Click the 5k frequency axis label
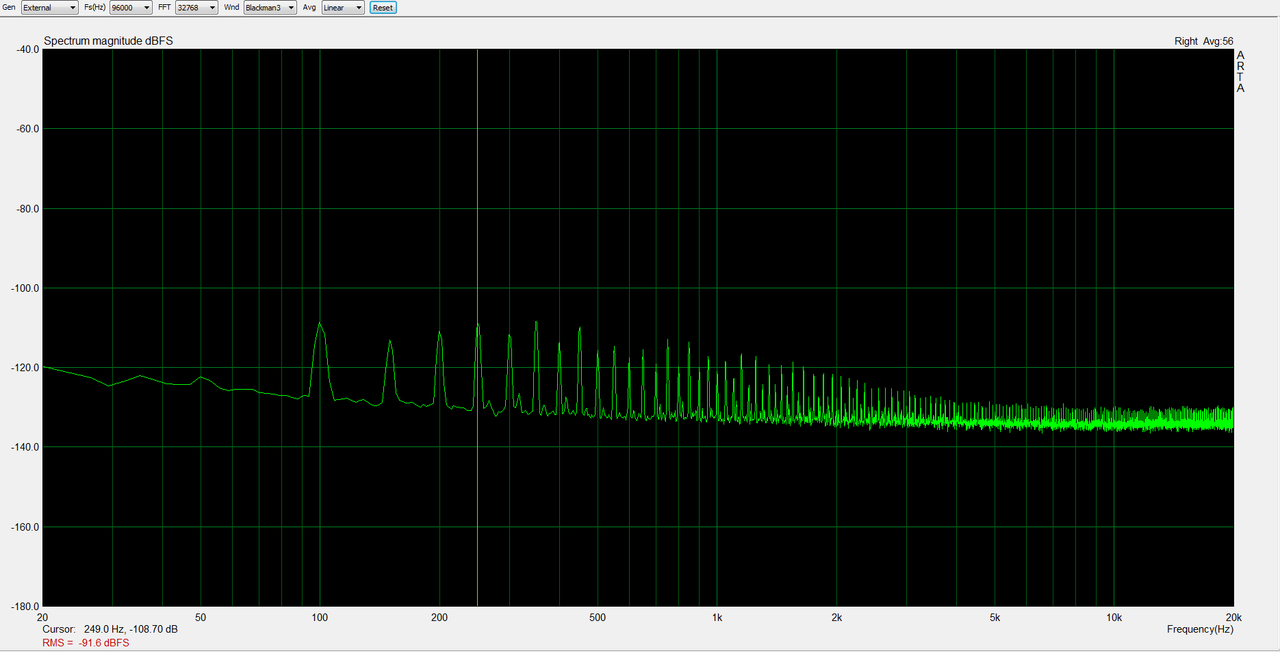Image resolution: width=1280 pixels, height=652 pixels. [994, 617]
